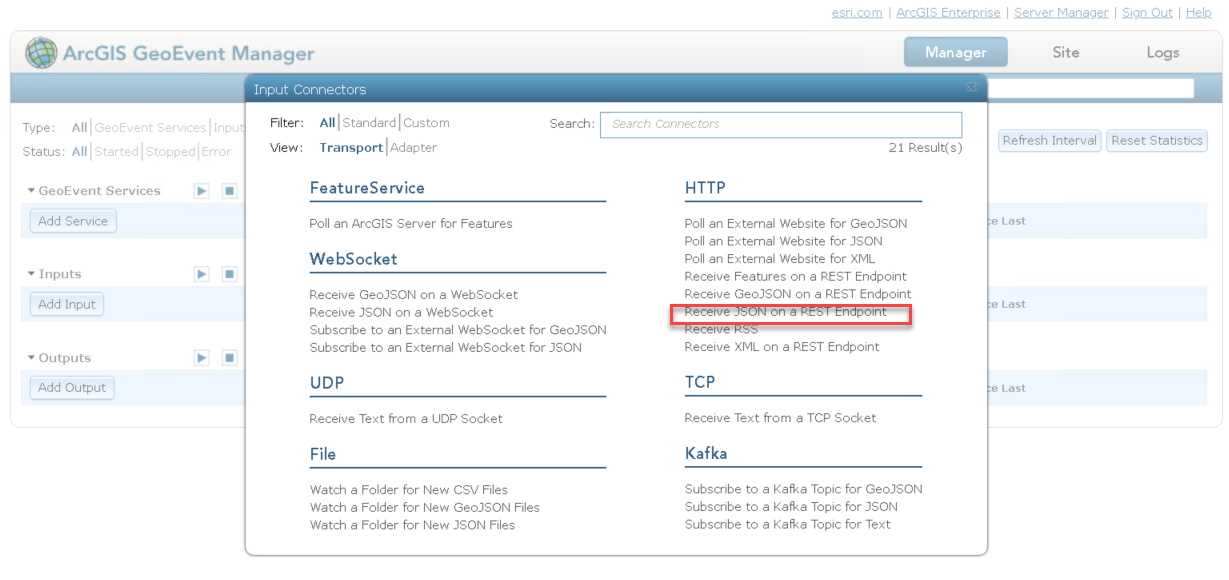Set Status filter to Stopped

click(171, 152)
